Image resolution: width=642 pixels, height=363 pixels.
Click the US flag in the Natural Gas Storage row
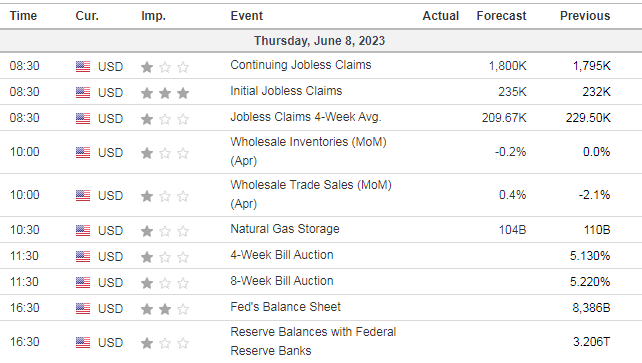(x=83, y=230)
